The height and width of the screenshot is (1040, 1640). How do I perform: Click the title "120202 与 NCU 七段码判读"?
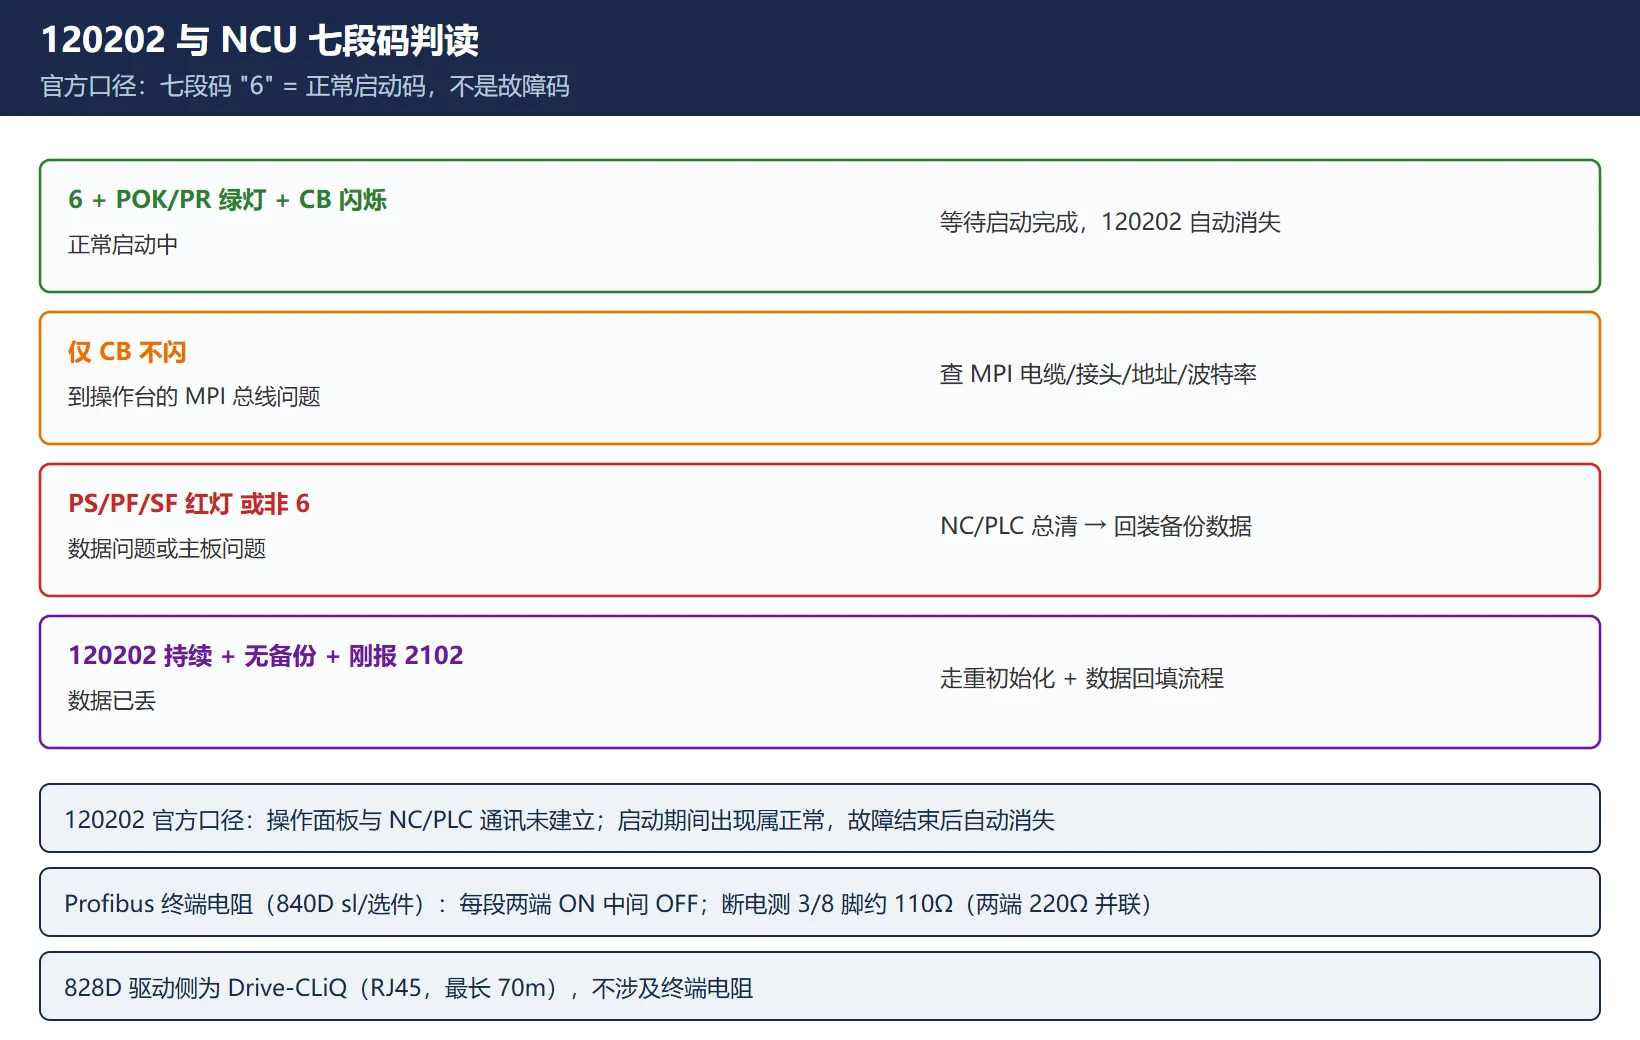[x=259, y=40]
